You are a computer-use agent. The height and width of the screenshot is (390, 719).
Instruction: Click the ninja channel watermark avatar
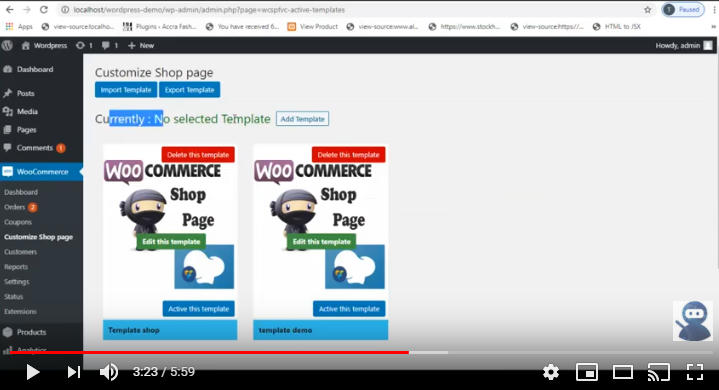click(693, 321)
